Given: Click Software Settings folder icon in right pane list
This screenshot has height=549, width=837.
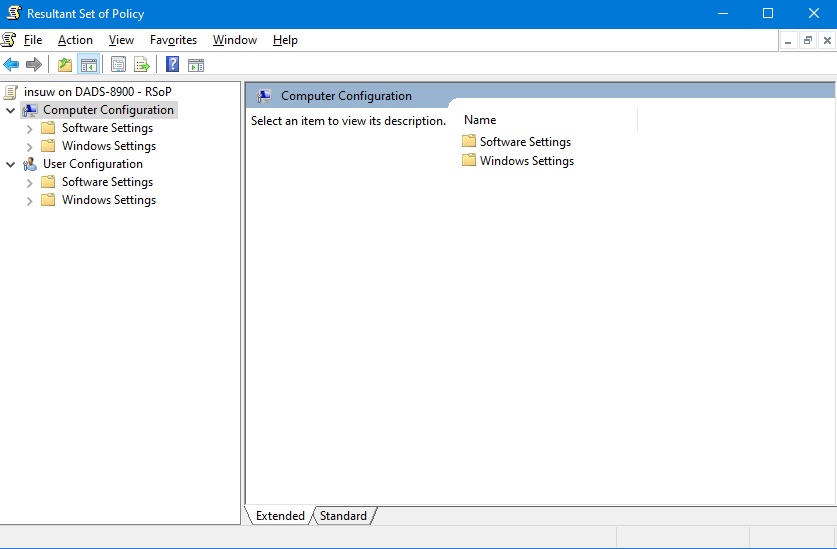Looking at the screenshot, I should [x=469, y=141].
